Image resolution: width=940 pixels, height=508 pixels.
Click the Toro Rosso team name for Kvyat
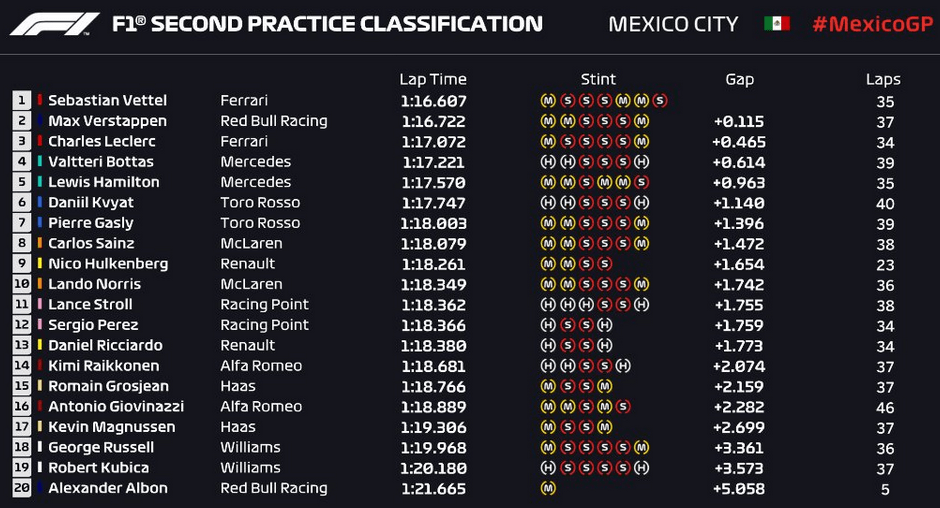(x=260, y=202)
